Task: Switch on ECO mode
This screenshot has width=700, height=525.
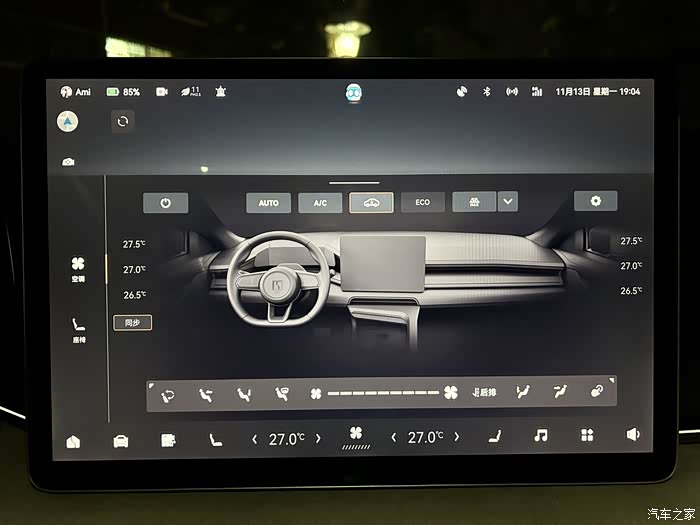Action: (x=422, y=202)
